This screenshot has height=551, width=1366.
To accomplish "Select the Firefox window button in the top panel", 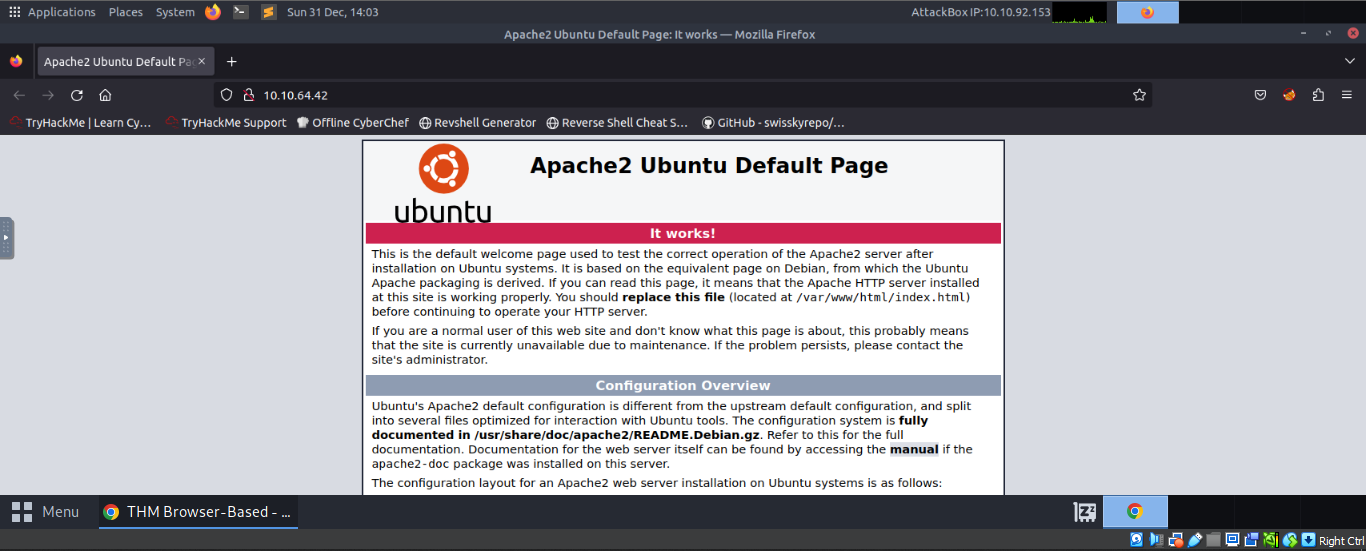I will pyautogui.click(x=1147, y=12).
